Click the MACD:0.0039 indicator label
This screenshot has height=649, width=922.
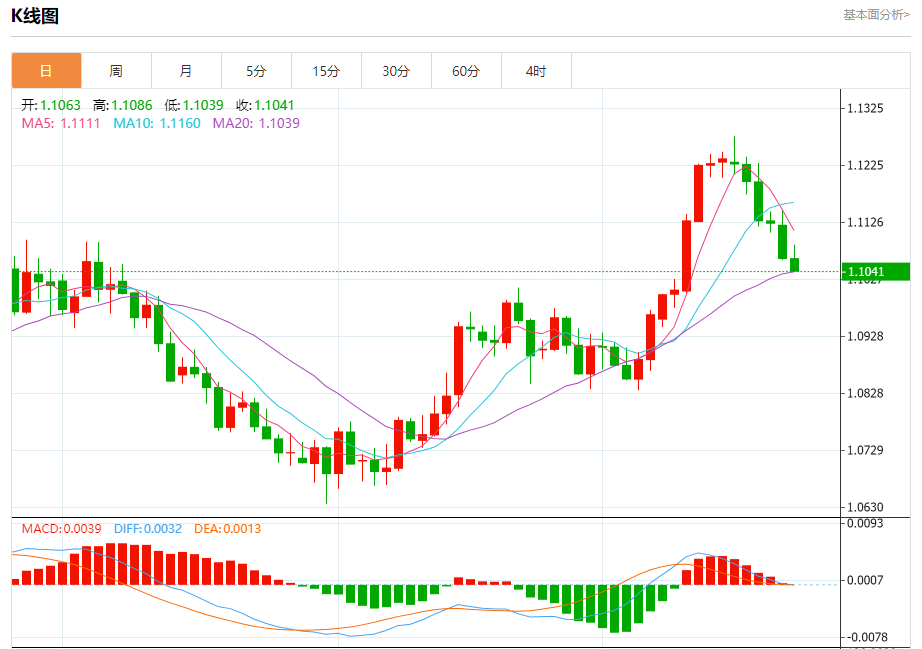click(61, 528)
